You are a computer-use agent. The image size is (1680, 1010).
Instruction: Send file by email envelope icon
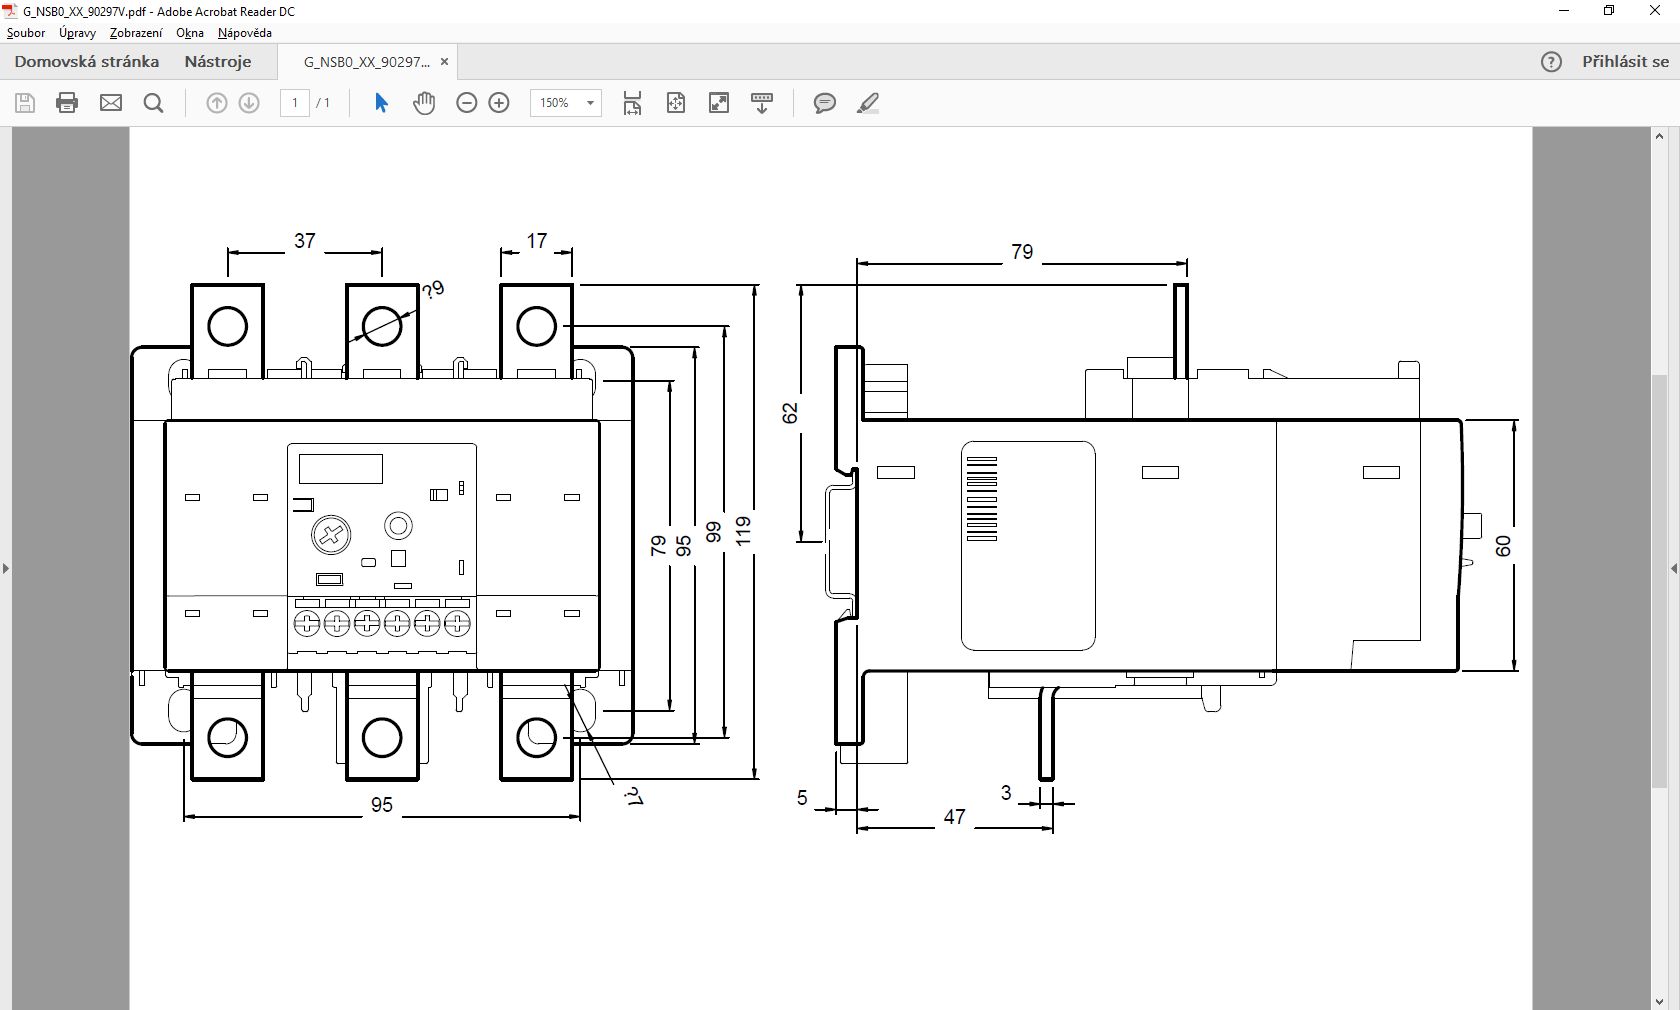pyautogui.click(x=111, y=103)
